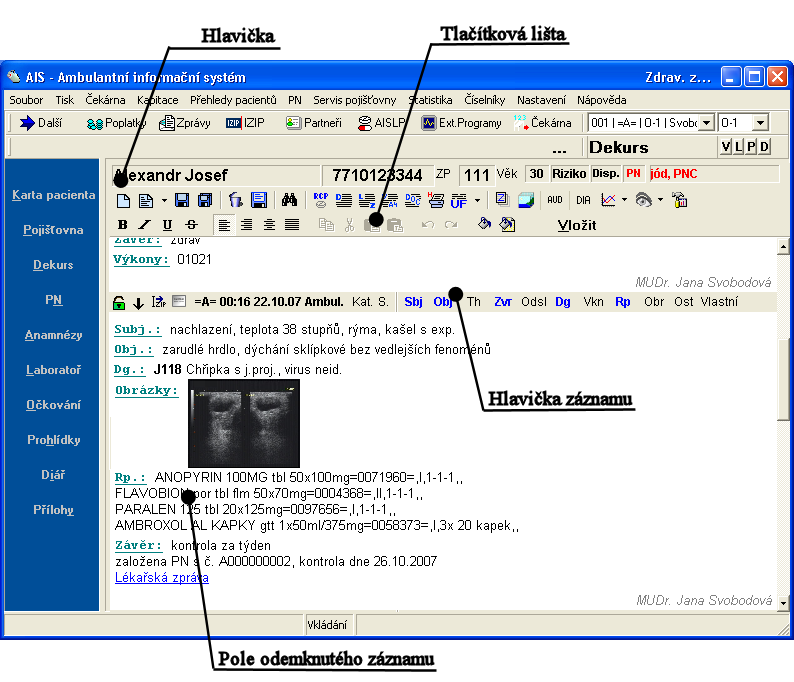Toggle underline text formatting

(167, 225)
